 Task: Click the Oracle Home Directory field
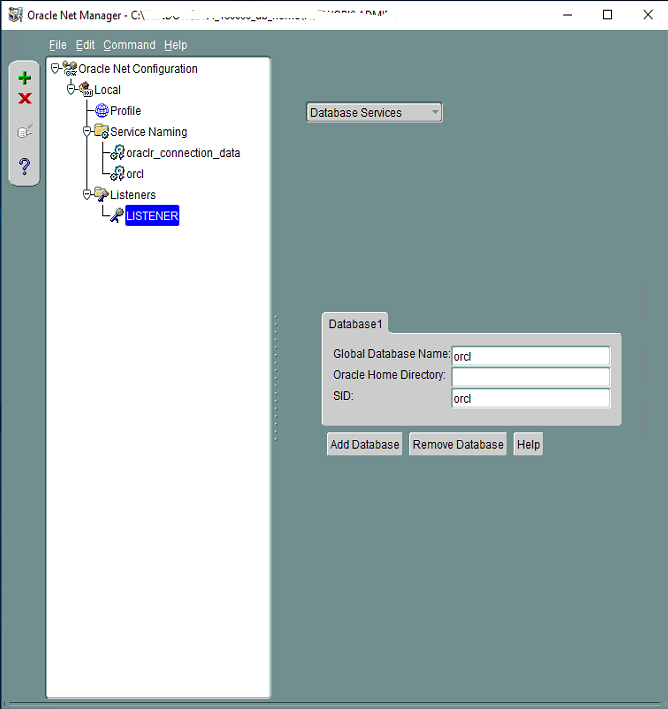[531, 377]
